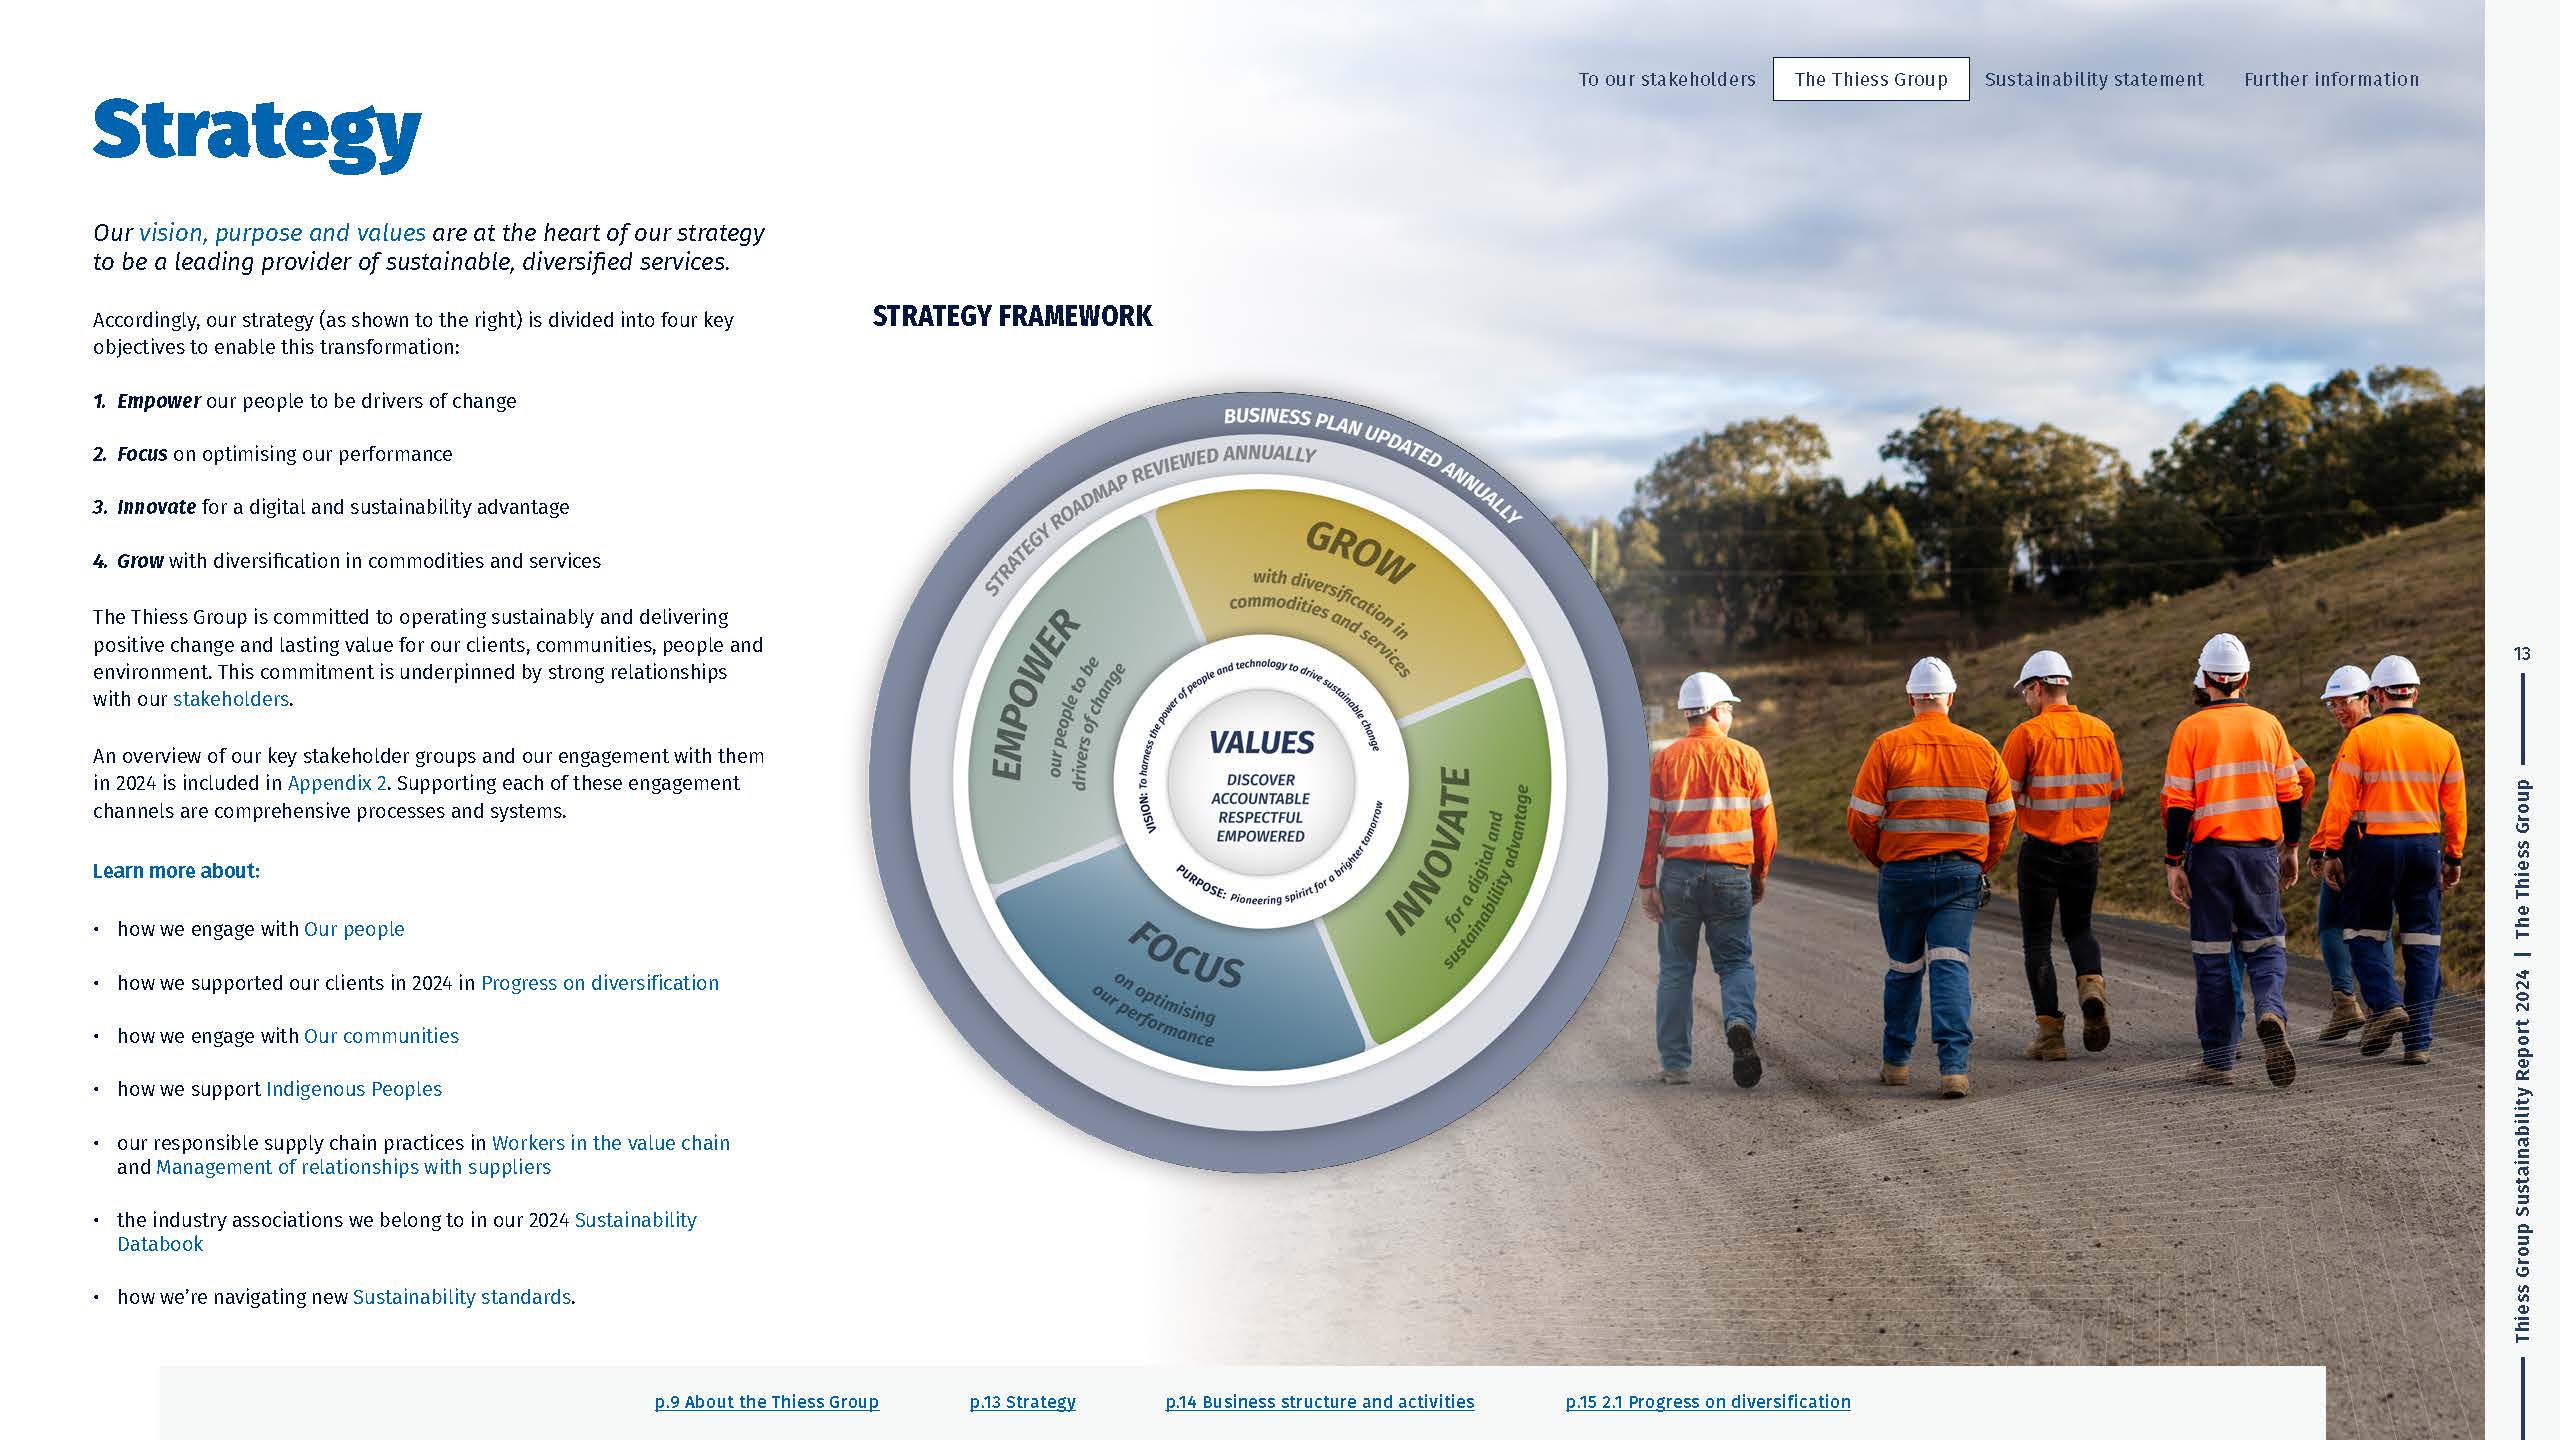Open 'p.14 Business structure and activities'
This screenshot has width=2560, height=1440.
[x=1320, y=1402]
